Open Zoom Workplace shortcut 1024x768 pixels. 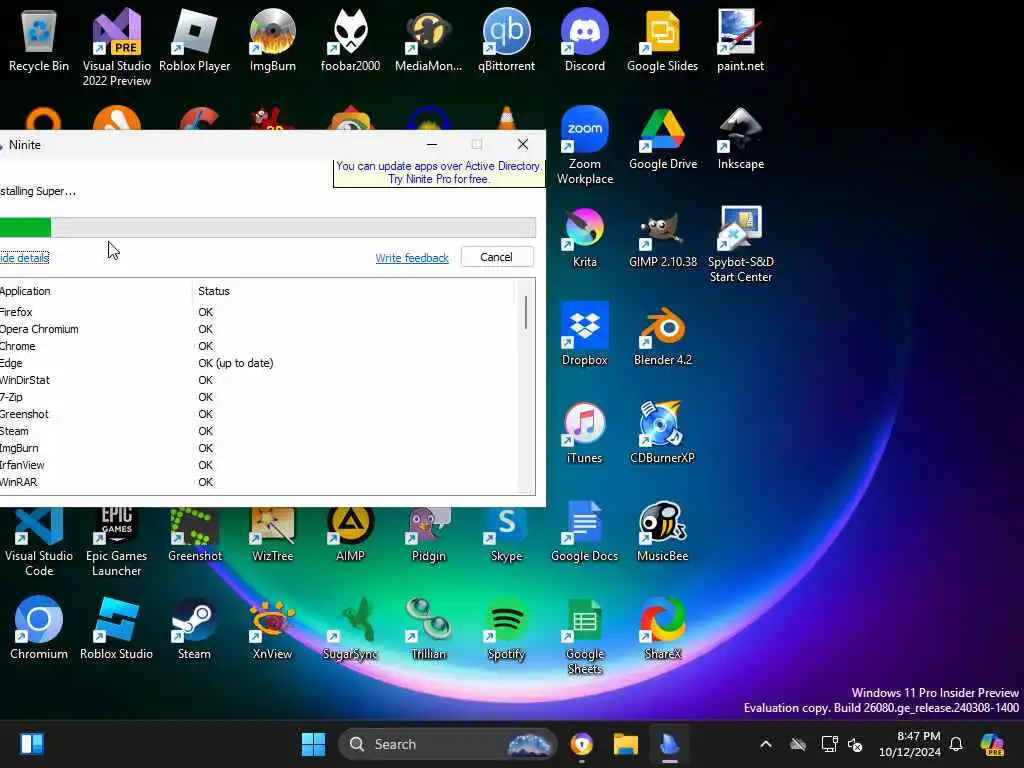click(584, 145)
